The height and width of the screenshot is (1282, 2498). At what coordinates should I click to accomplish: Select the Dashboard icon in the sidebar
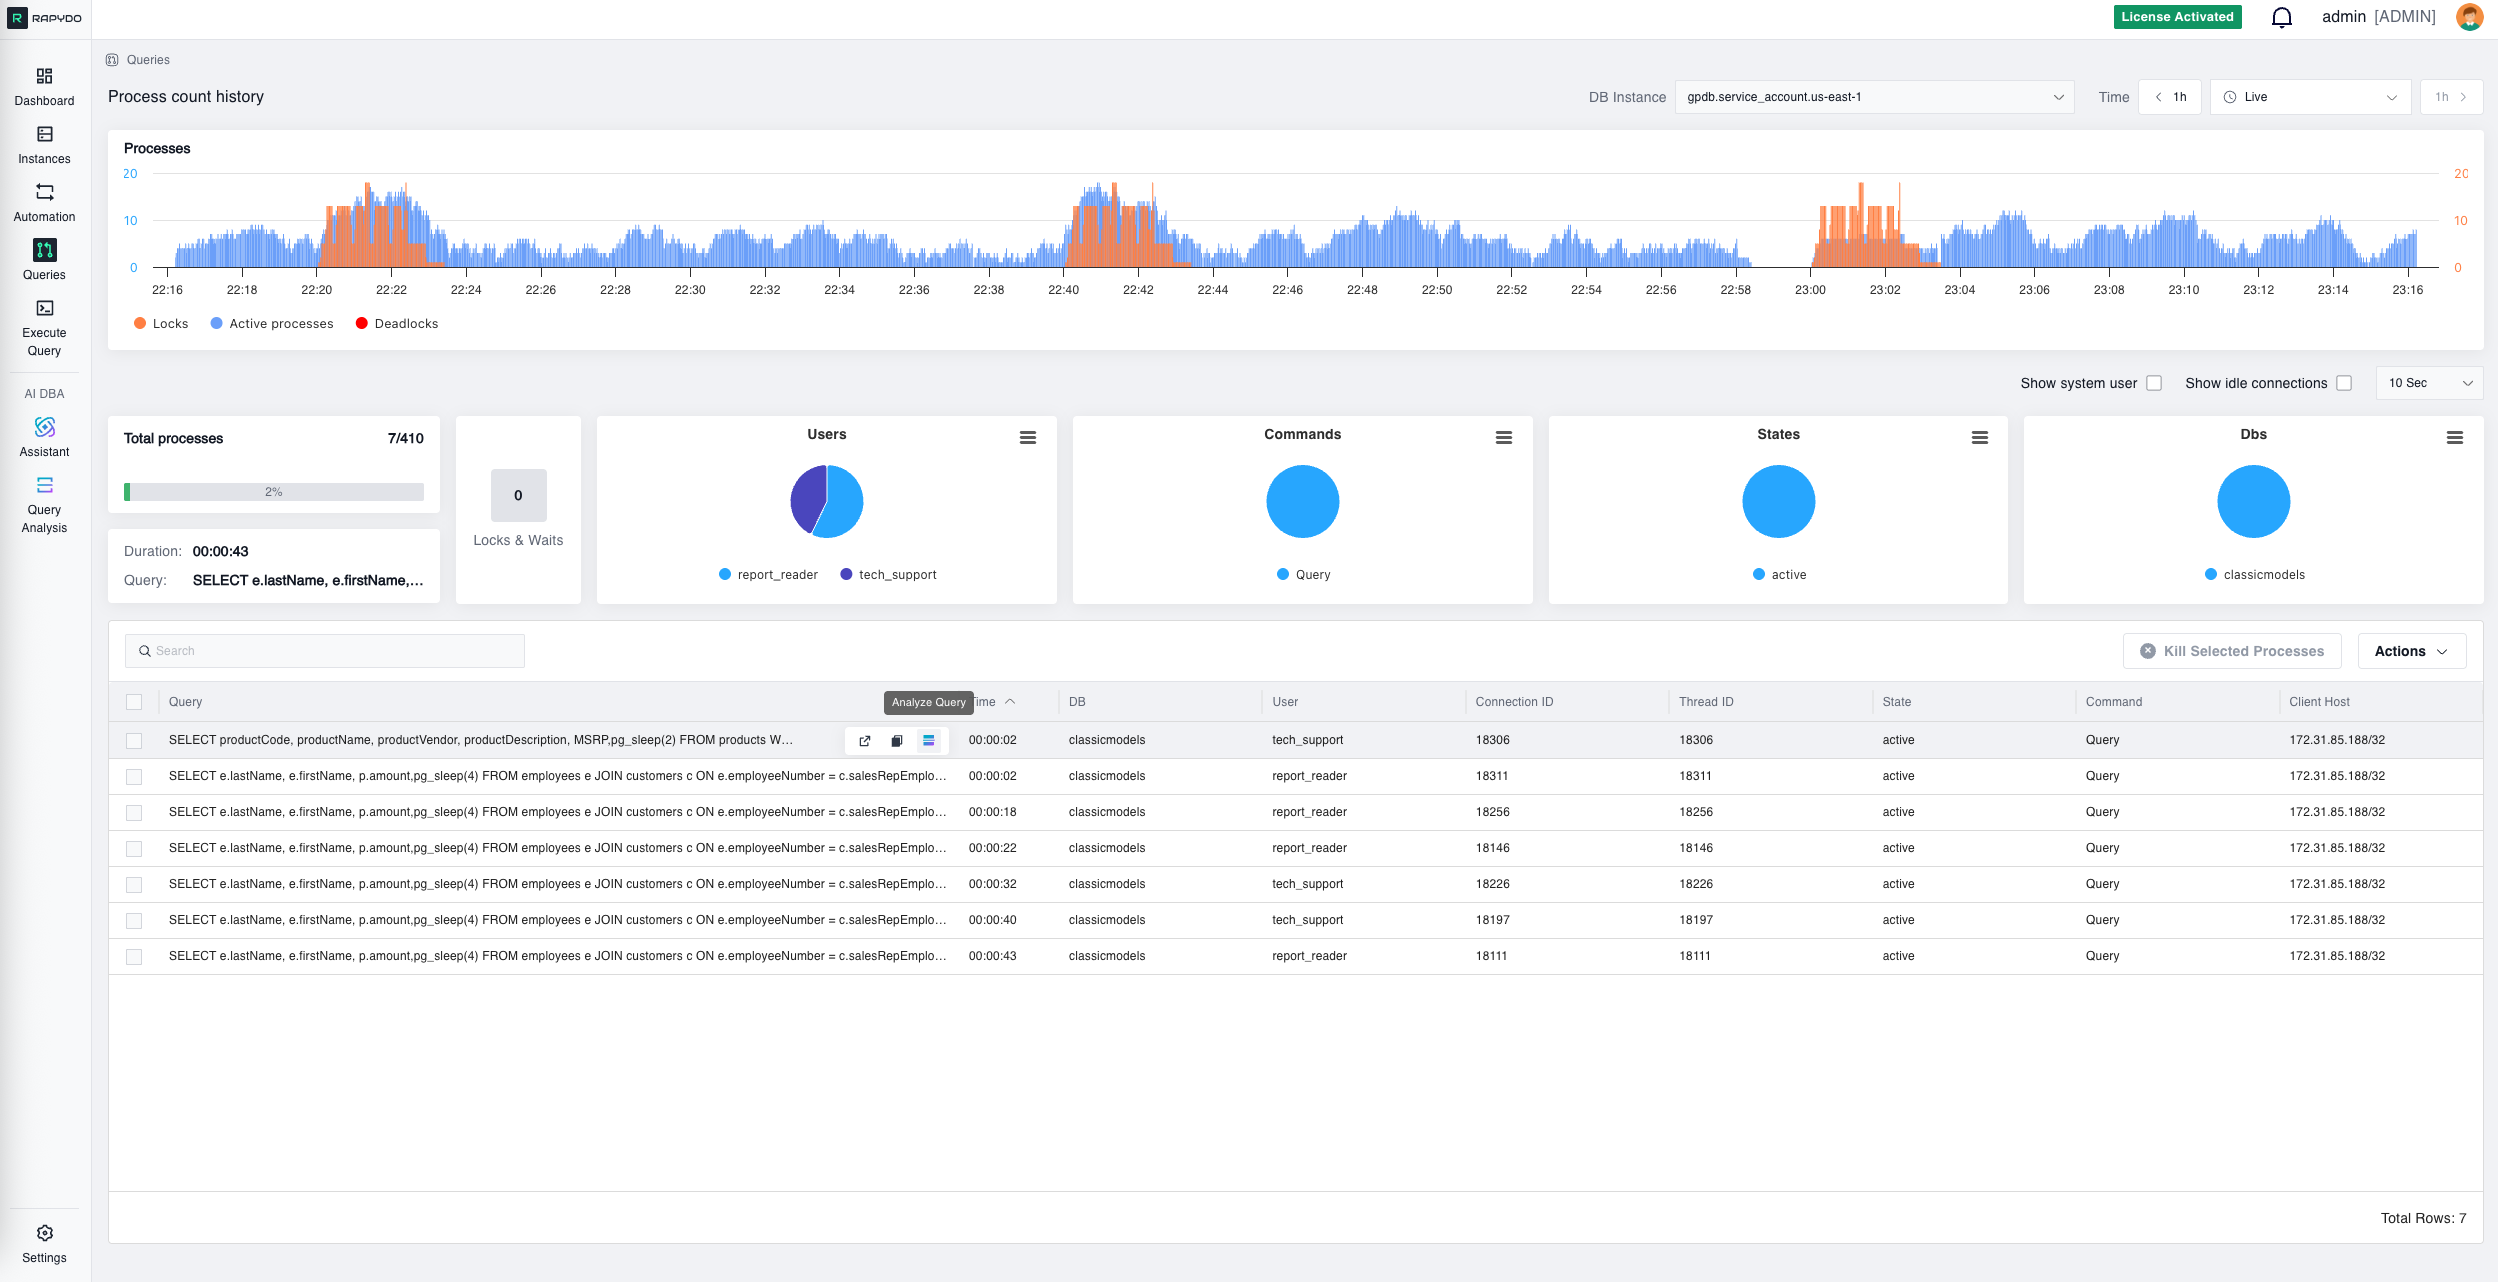click(x=44, y=85)
